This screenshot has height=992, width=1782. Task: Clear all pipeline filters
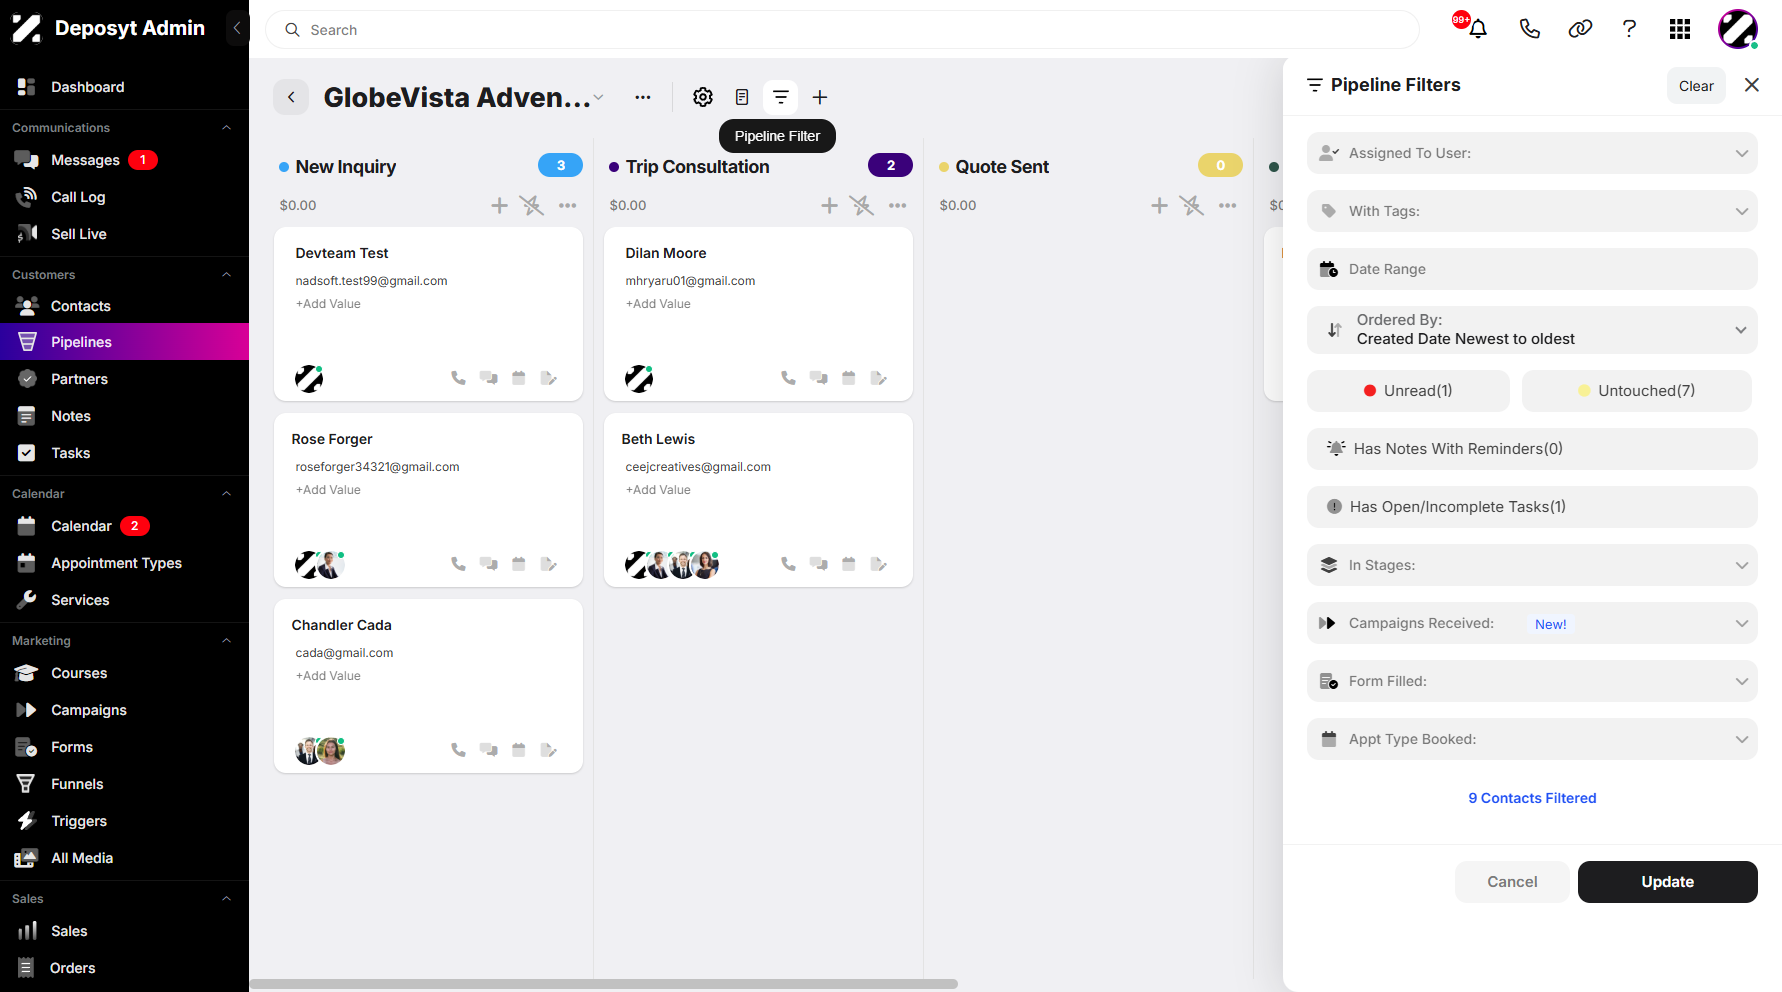coord(1696,86)
